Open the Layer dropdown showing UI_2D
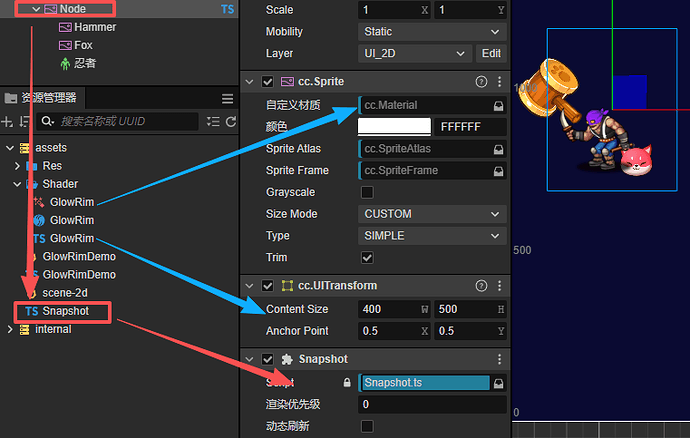 [x=415, y=54]
